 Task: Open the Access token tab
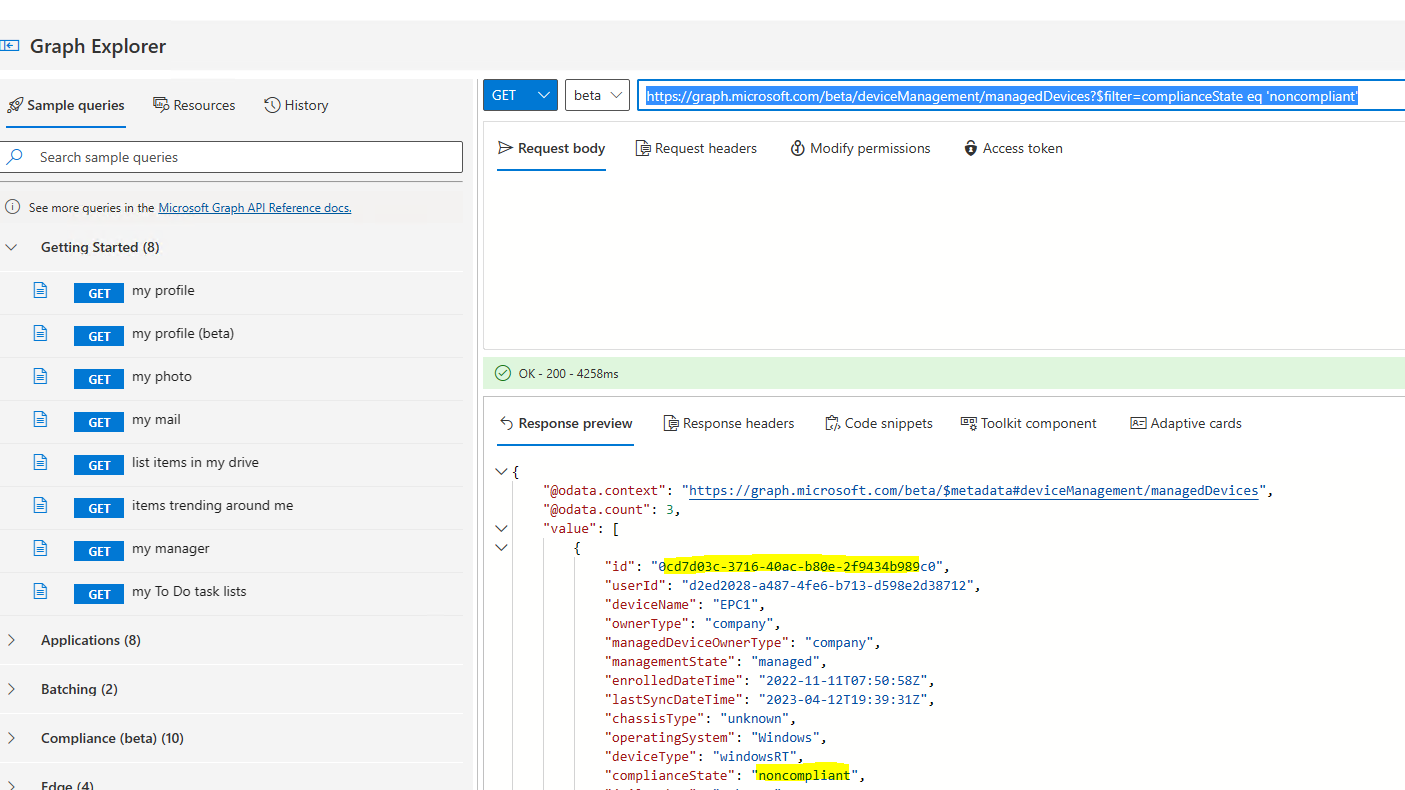[1012, 148]
